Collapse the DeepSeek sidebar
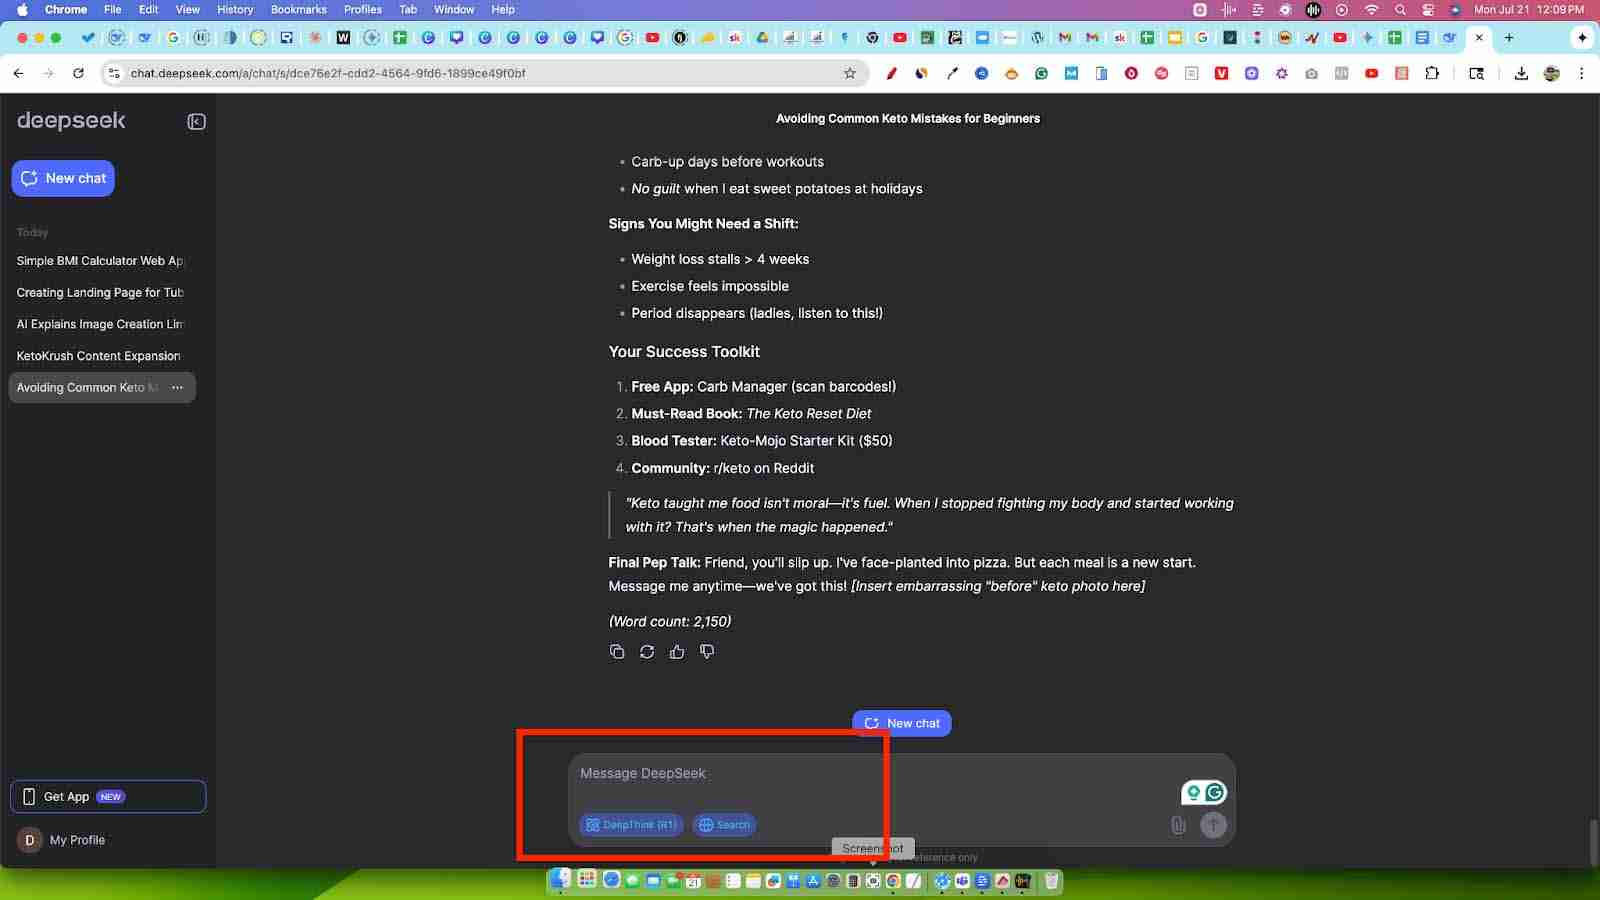 tap(196, 122)
